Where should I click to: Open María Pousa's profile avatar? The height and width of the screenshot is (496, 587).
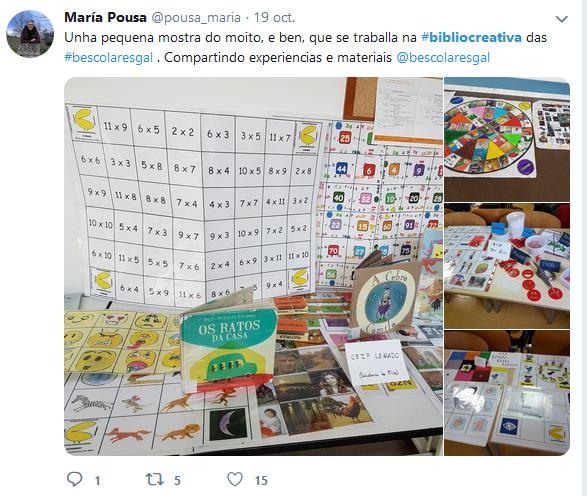30,34
